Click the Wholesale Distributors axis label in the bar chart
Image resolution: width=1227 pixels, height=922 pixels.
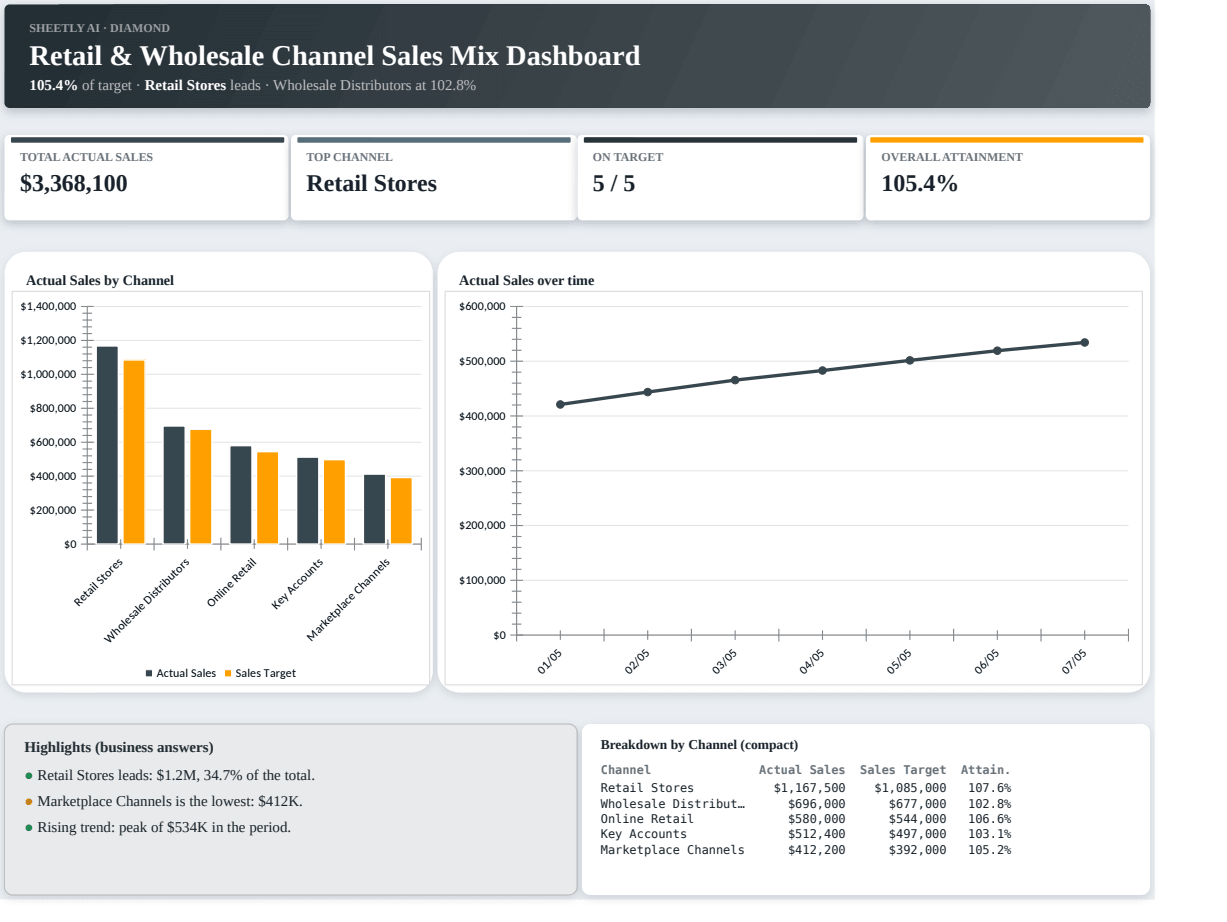pos(147,601)
